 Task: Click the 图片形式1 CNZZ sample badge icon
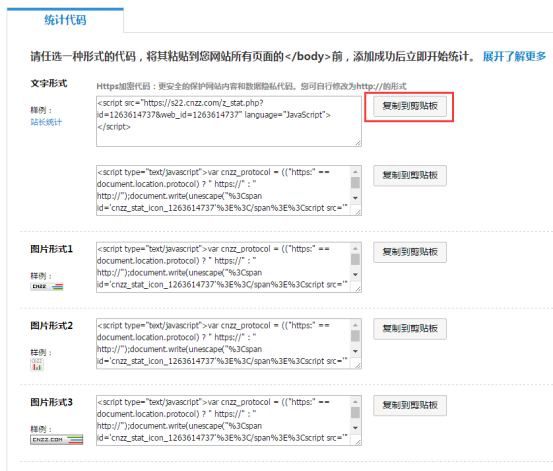(47, 286)
